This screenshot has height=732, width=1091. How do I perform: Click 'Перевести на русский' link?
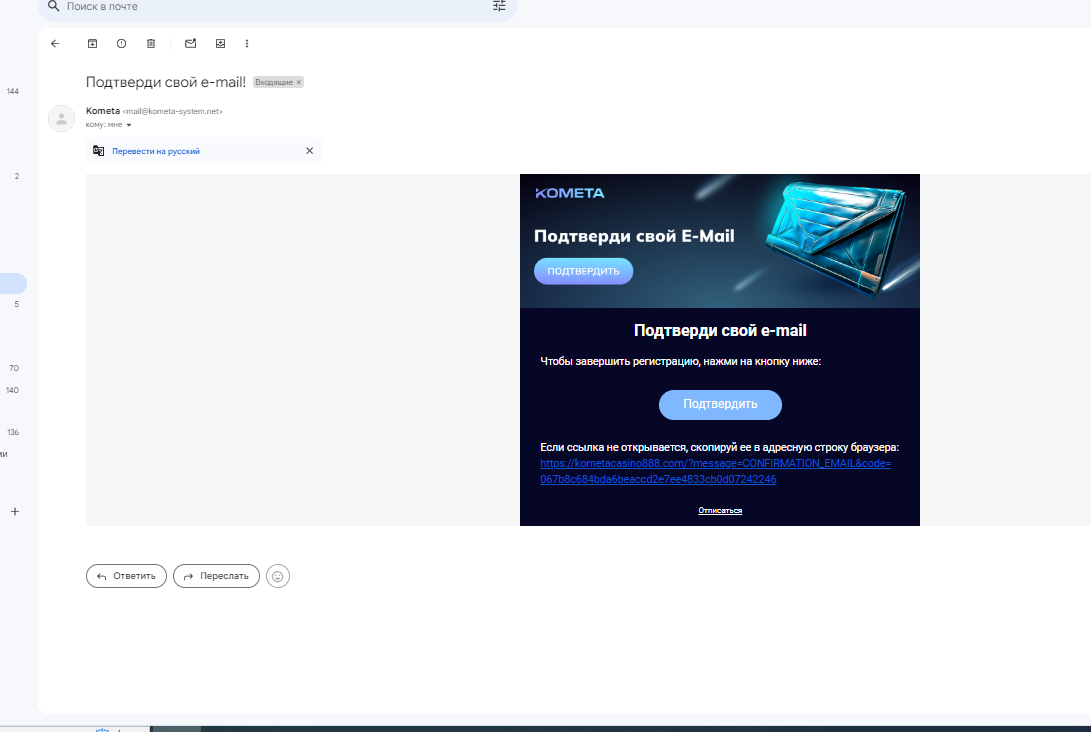click(156, 151)
